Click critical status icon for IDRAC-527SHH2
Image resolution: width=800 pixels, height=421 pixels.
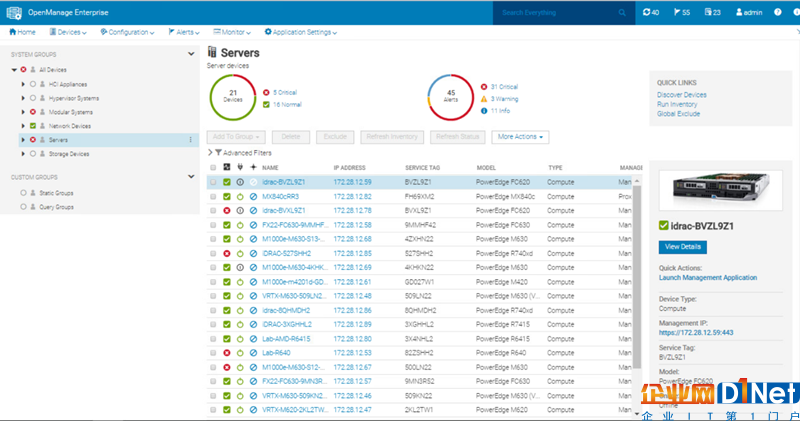tap(227, 254)
